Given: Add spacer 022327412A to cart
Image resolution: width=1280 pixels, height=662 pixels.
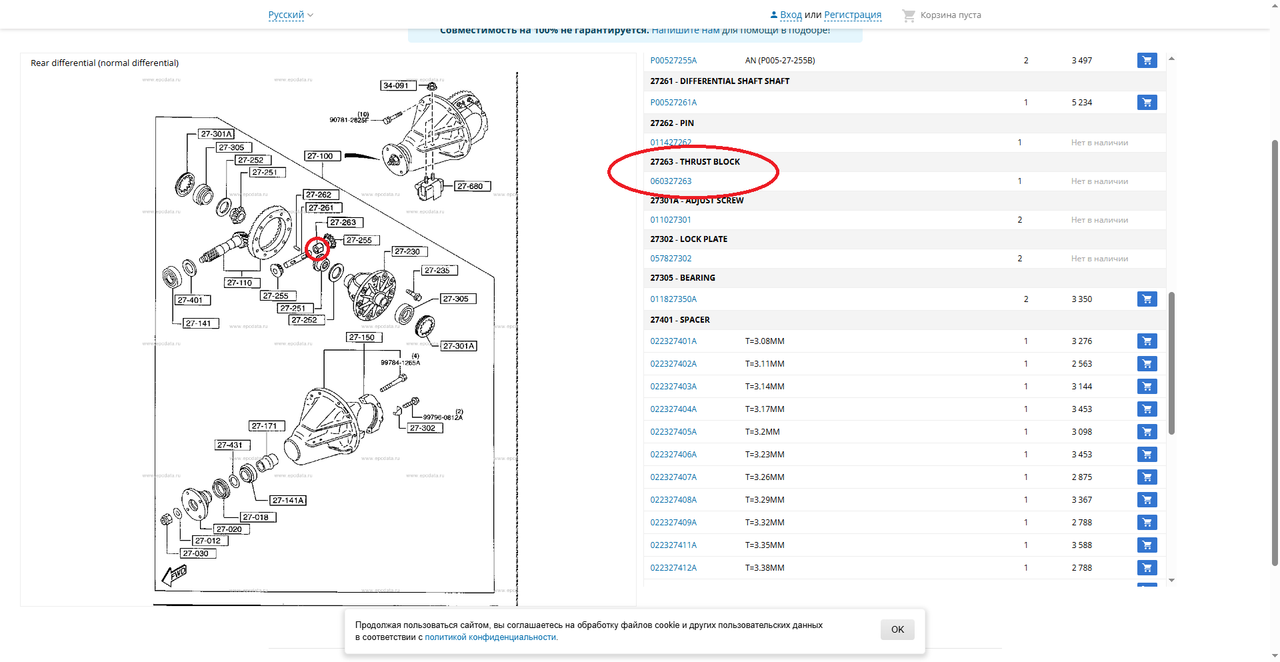Looking at the screenshot, I should 1147,568.
